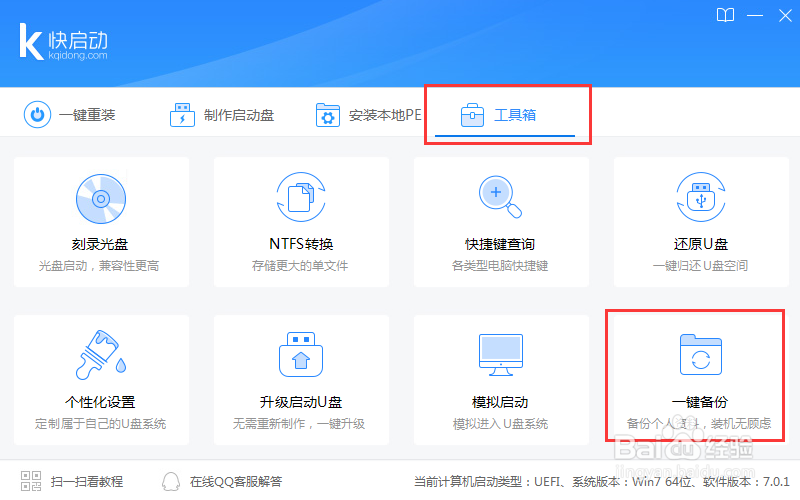Open 在线QQ客服解答 support link

point(236,481)
